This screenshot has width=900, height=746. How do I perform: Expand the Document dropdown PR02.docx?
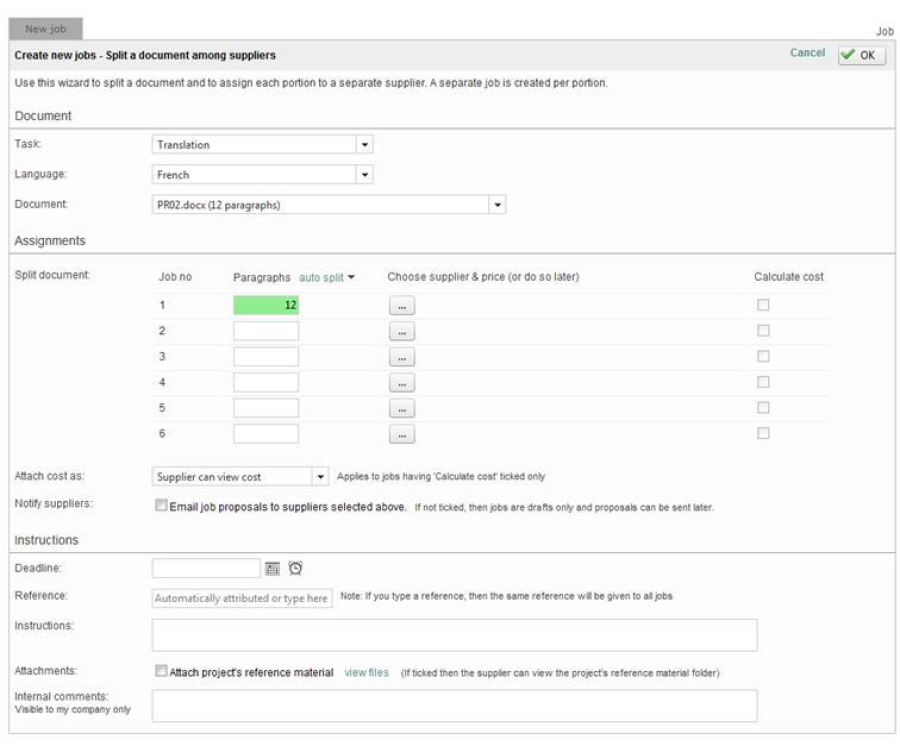click(x=498, y=205)
